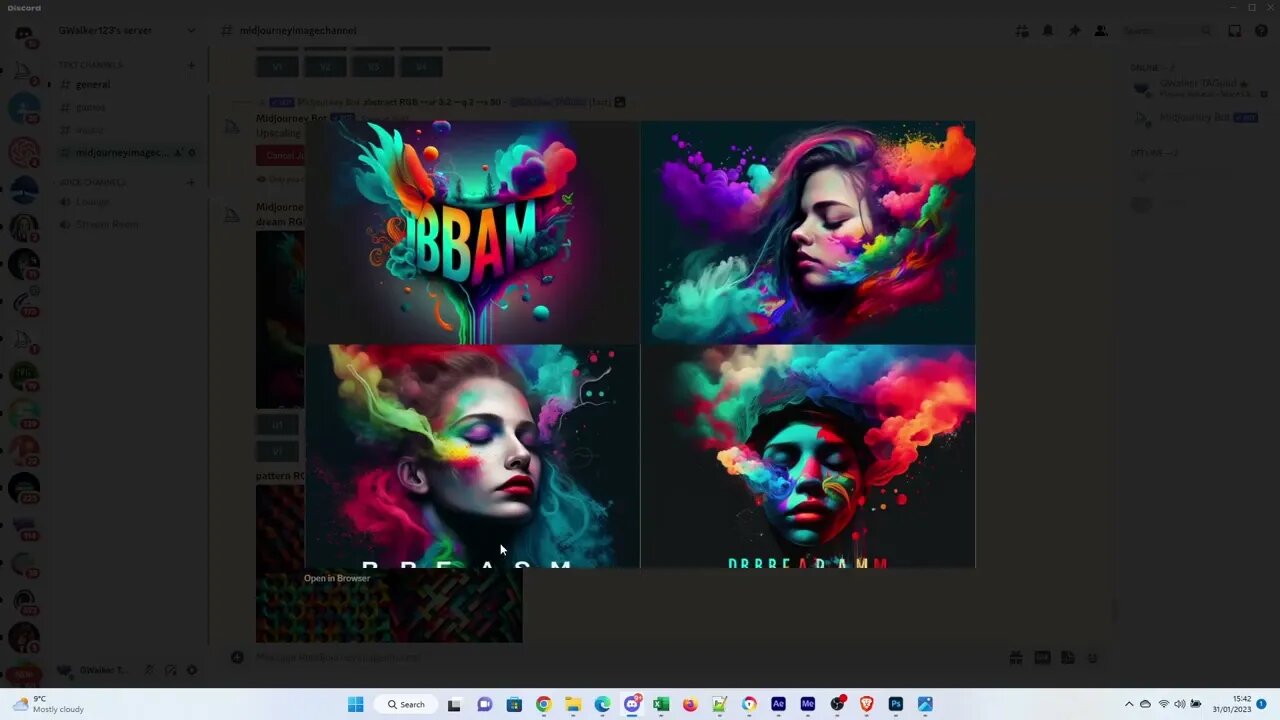
Task: Open File Explorer from taskbar
Action: click(573, 704)
